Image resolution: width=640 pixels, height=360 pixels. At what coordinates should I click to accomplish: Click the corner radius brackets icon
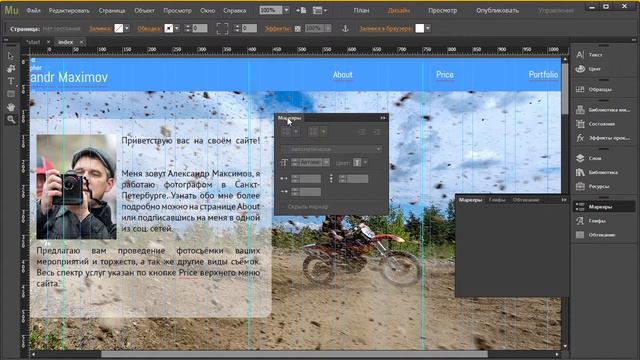[x=222, y=28]
